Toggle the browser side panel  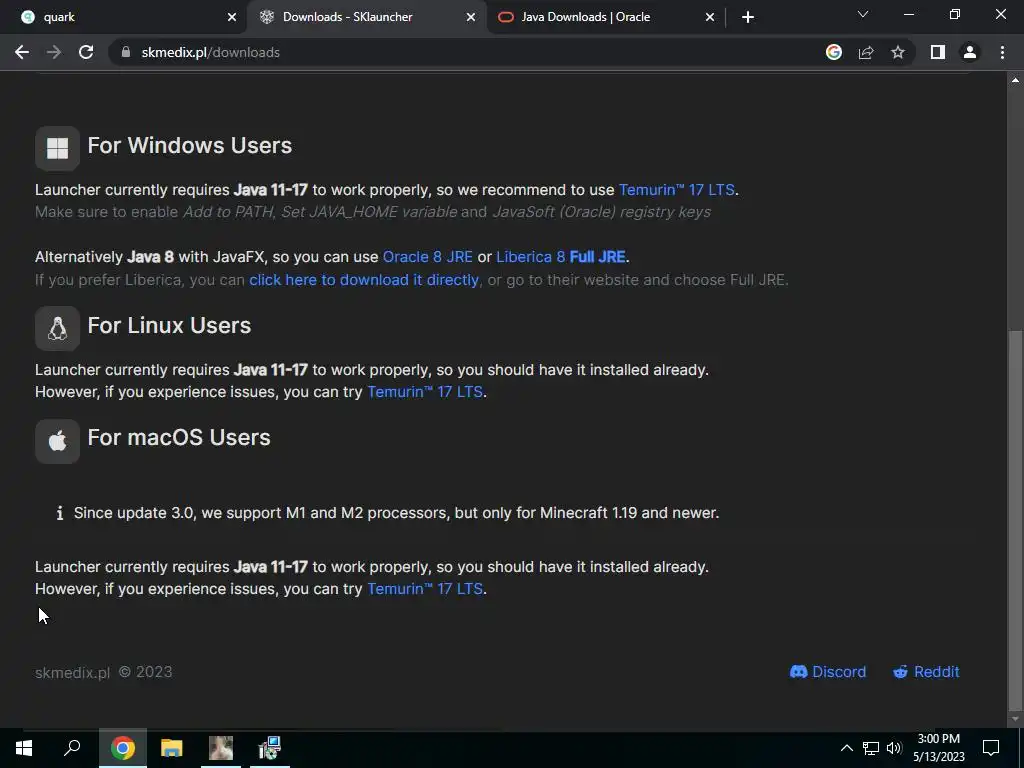click(938, 52)
